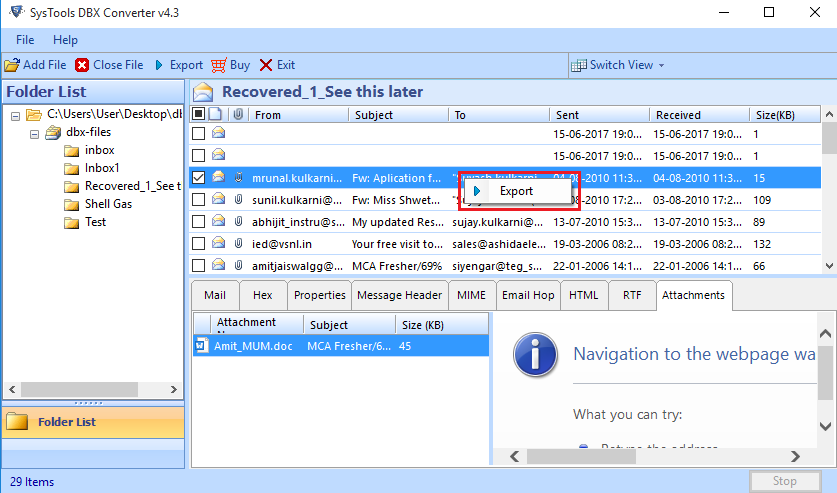Viewport: 837px width, 493px height.
Task: Click the attachment paperclip column header
Action: 238,114
